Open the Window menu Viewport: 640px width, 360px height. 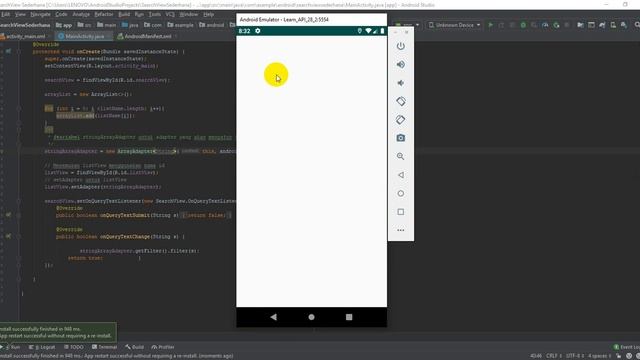(189, 14)
